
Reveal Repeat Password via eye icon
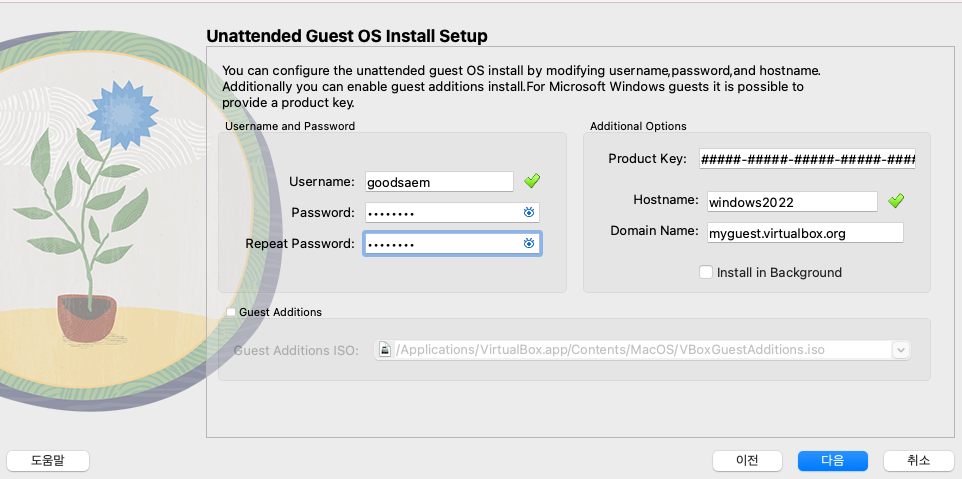[x=529, y=243]
